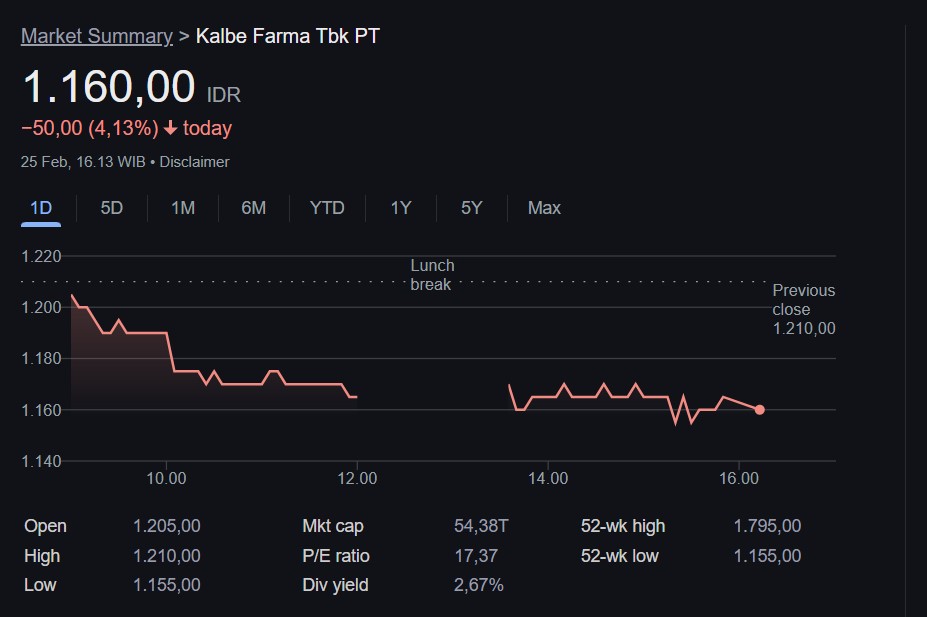Show the YTD chart range
Viewport: 927px width, 617px height.
click(x=327, y=208)
